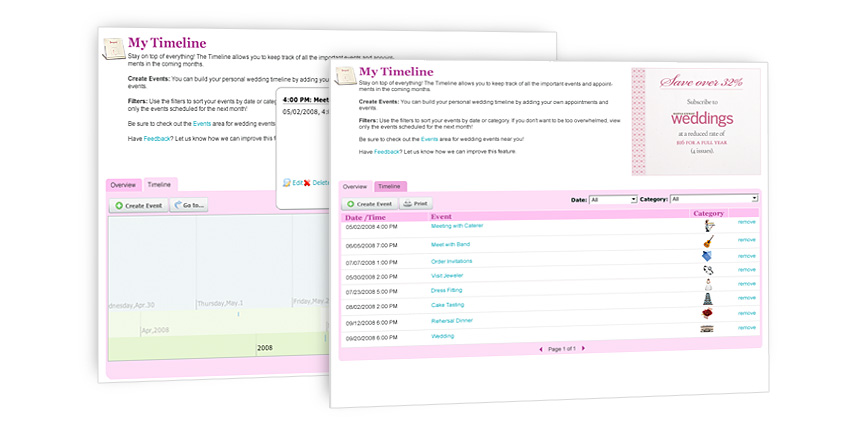Remove the Dress Fitting event

[x=747, y=284]
